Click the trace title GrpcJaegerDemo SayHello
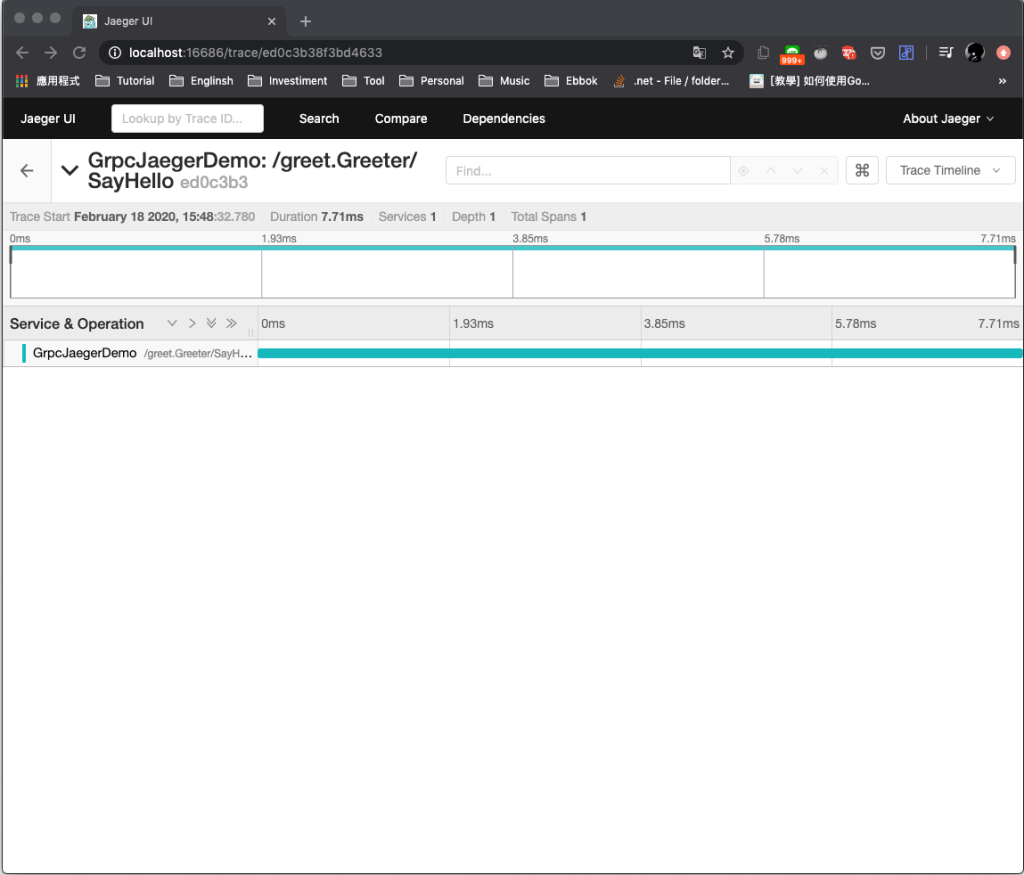Screen dimensions: 1024x875 point(252,170)
